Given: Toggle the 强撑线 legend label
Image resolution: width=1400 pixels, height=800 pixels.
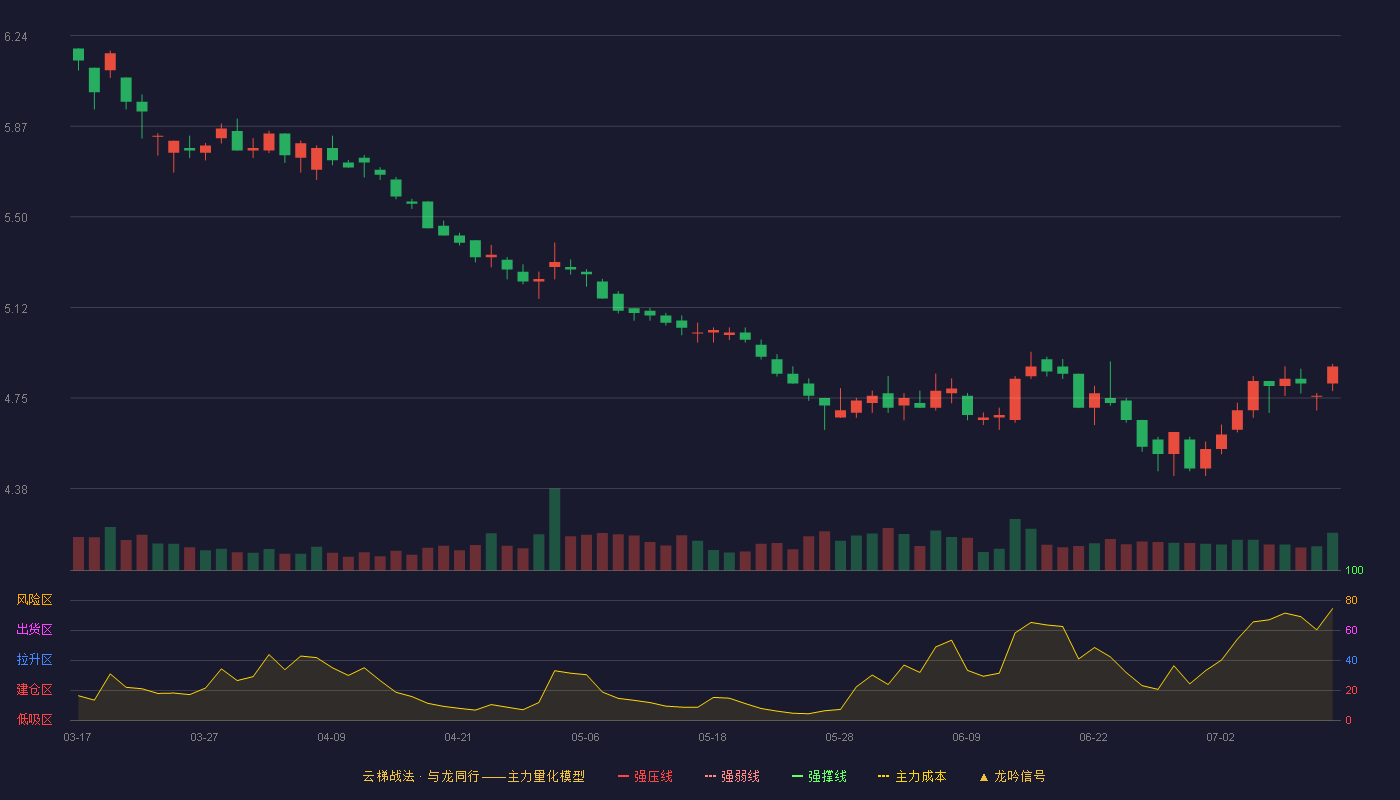Looking at the screenshot, I should click(827, 776).
